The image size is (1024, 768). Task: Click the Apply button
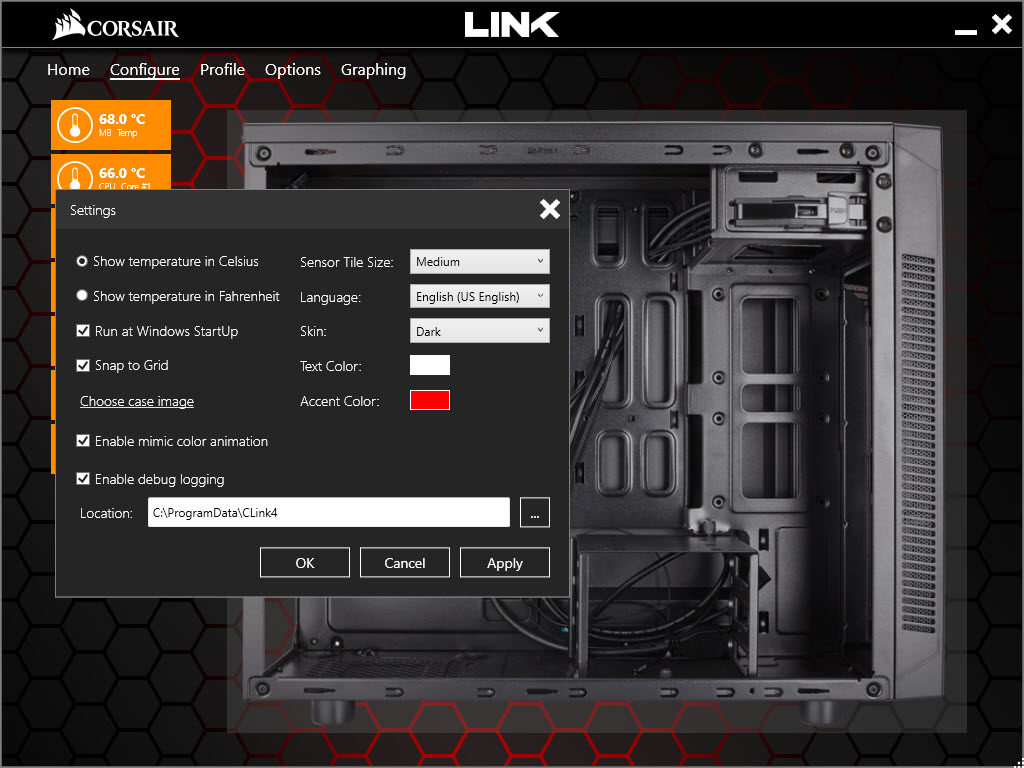505,562
